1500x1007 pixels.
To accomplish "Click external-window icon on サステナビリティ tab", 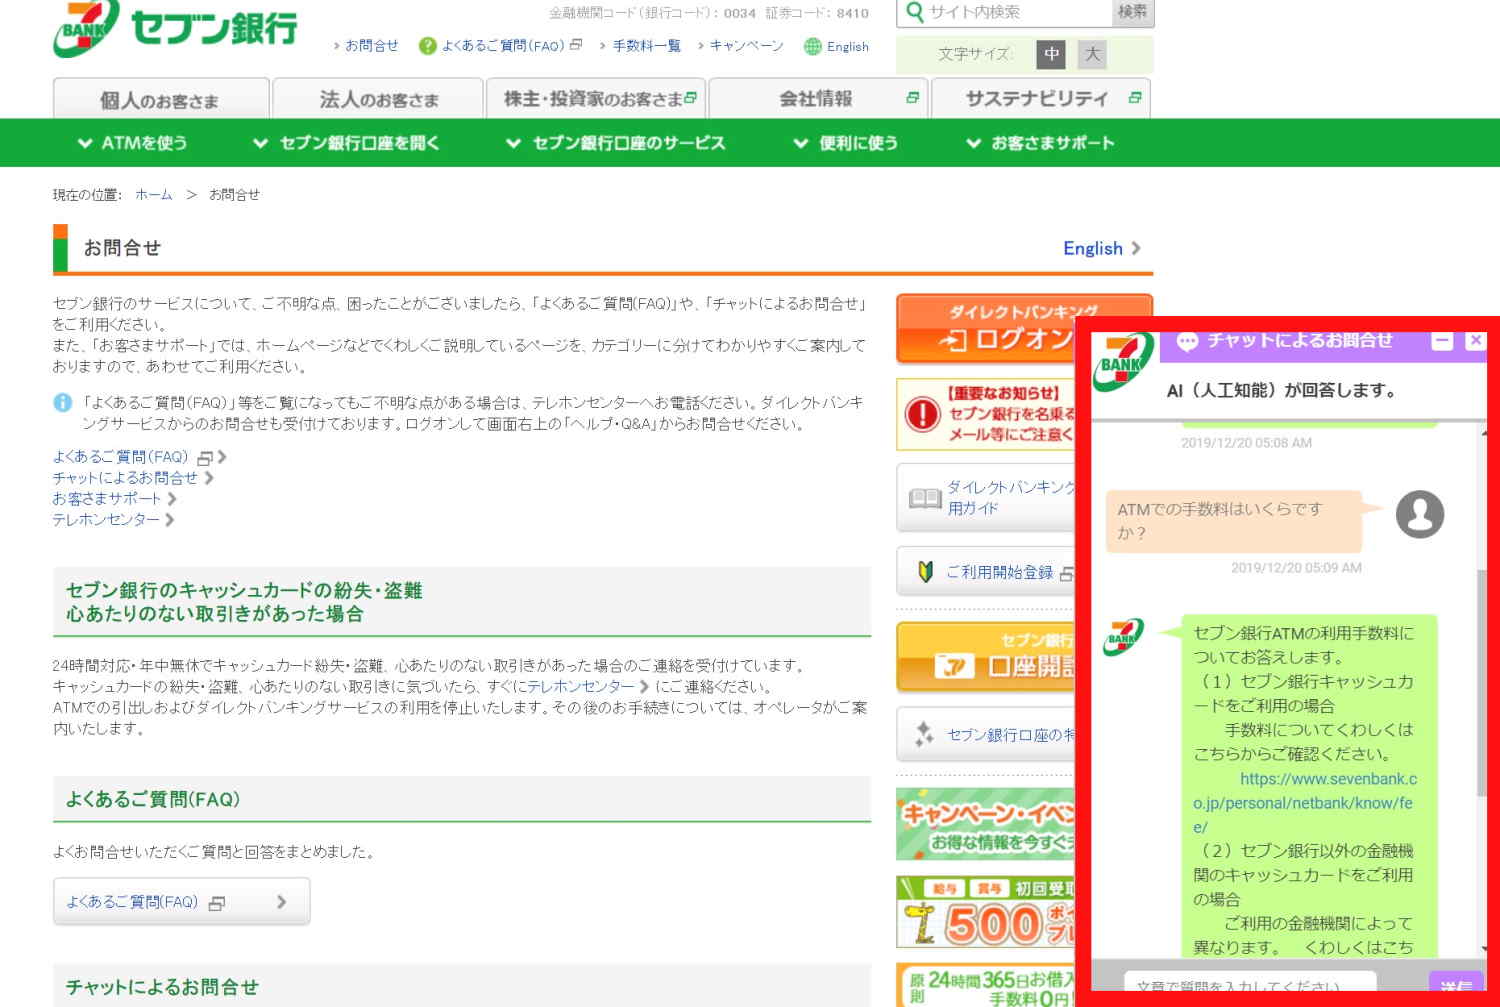I will point(1135,98).
